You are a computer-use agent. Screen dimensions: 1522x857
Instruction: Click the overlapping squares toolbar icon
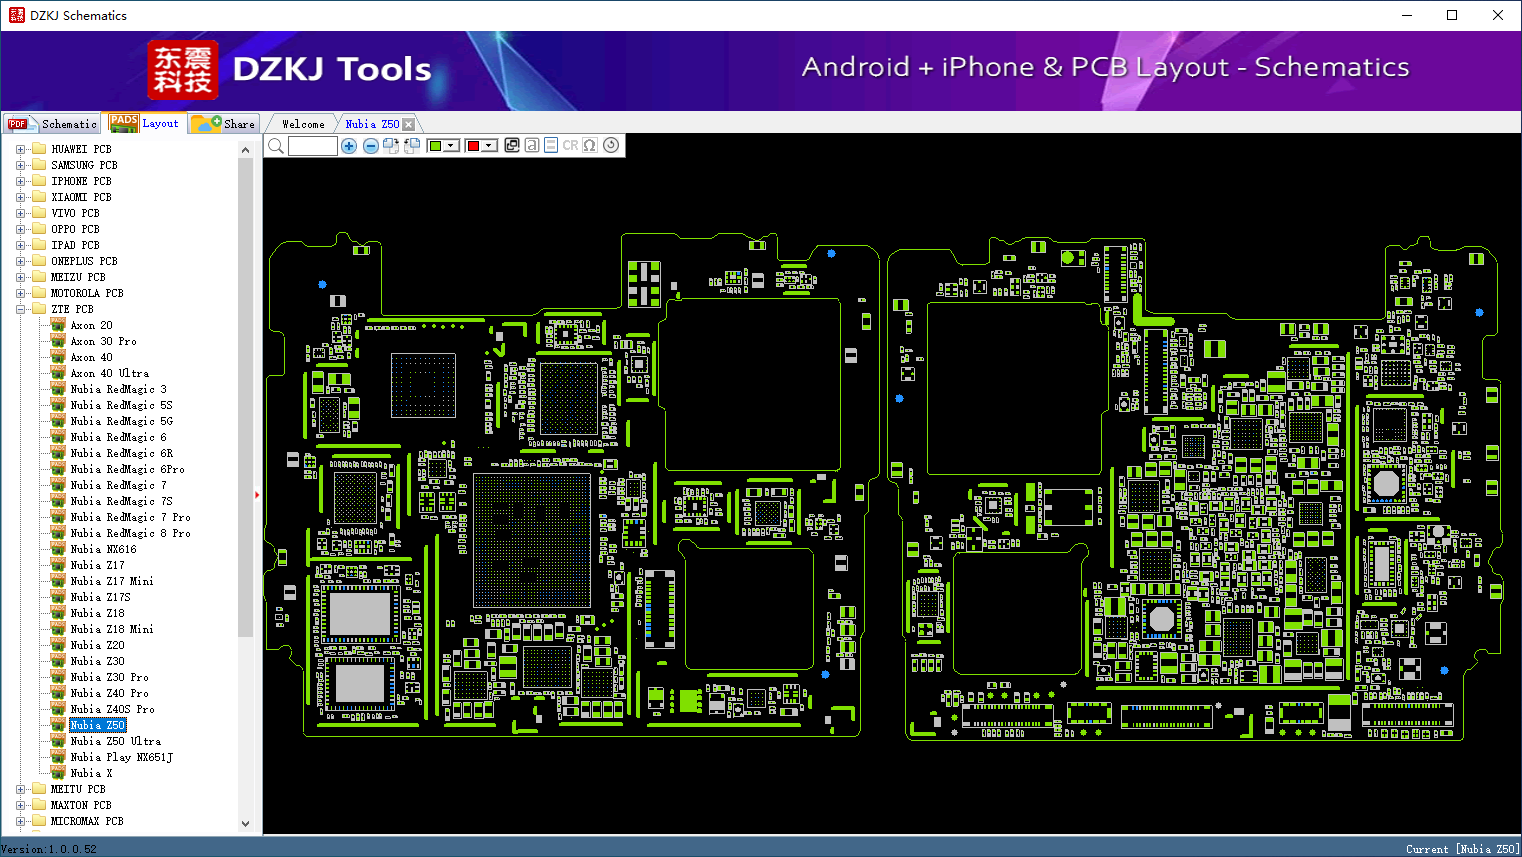(x=512, y=145)
